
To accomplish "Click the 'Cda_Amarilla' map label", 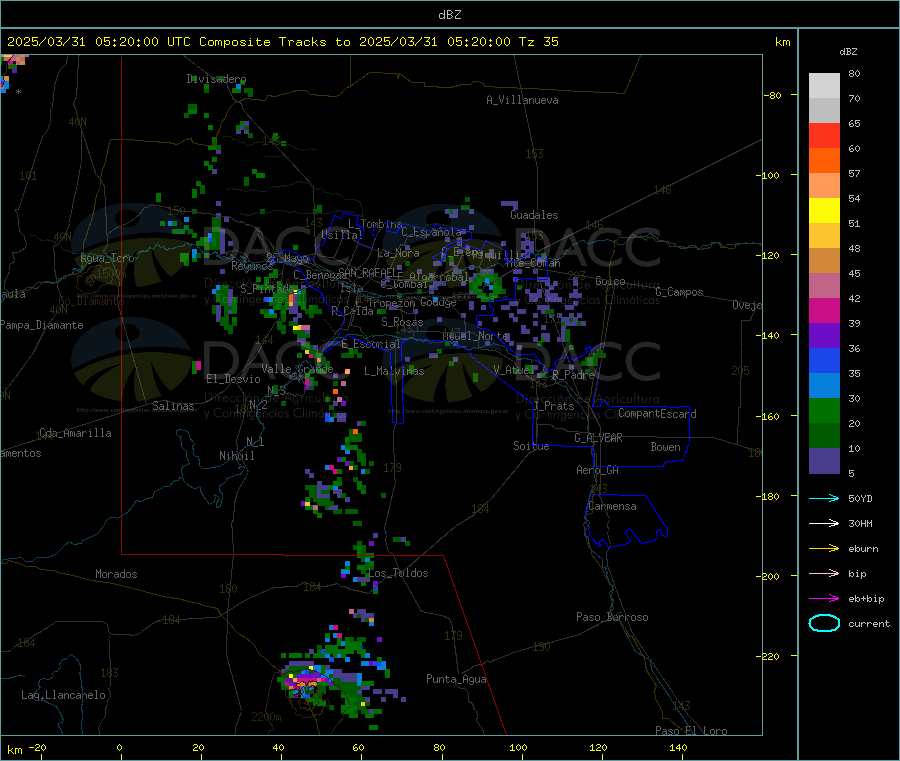I will [75, 433].
